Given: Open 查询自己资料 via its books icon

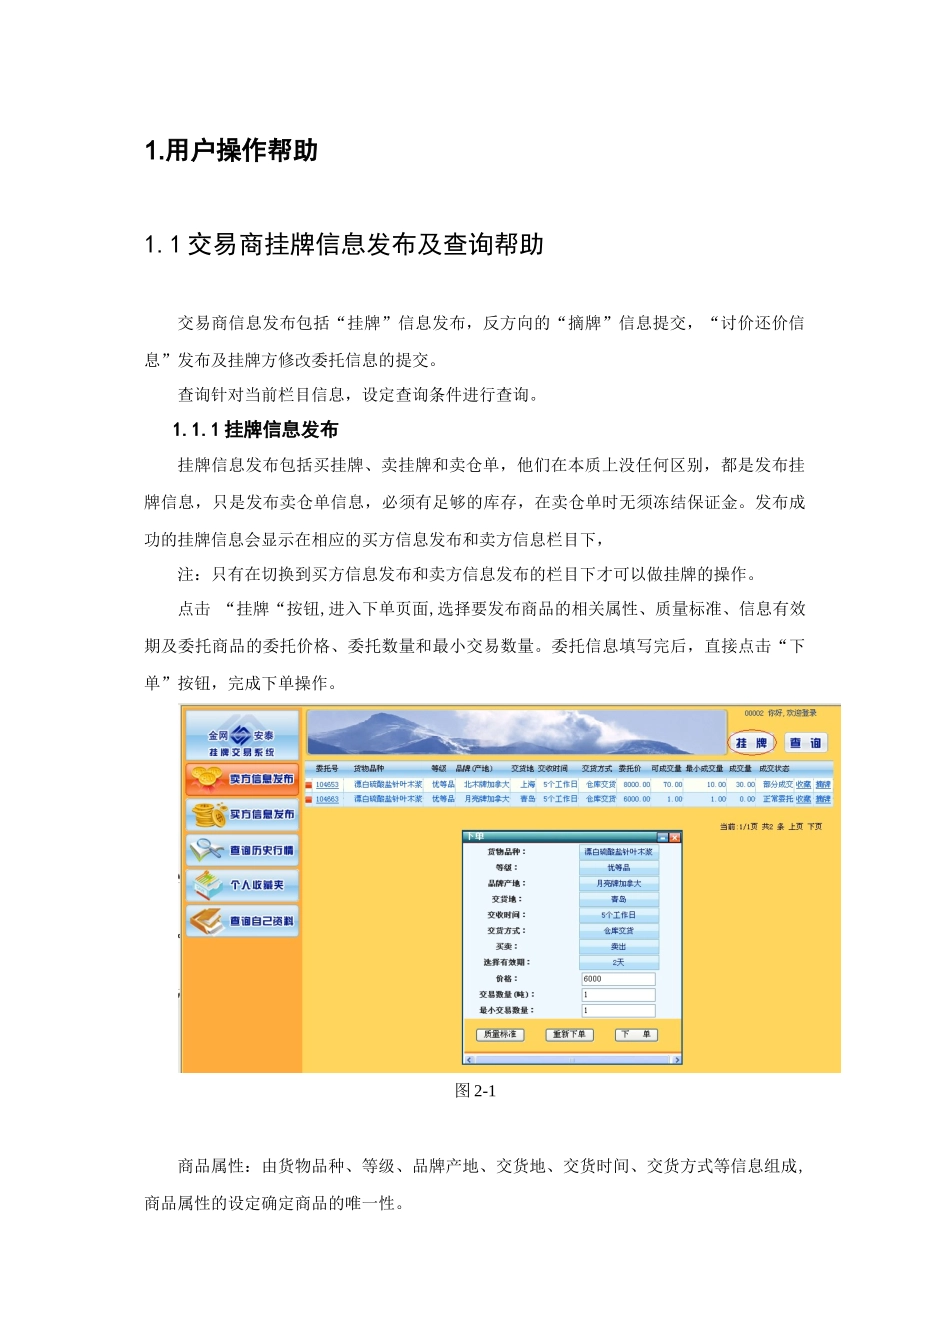Looking at the screenshot, I should [x=207, y=921].
